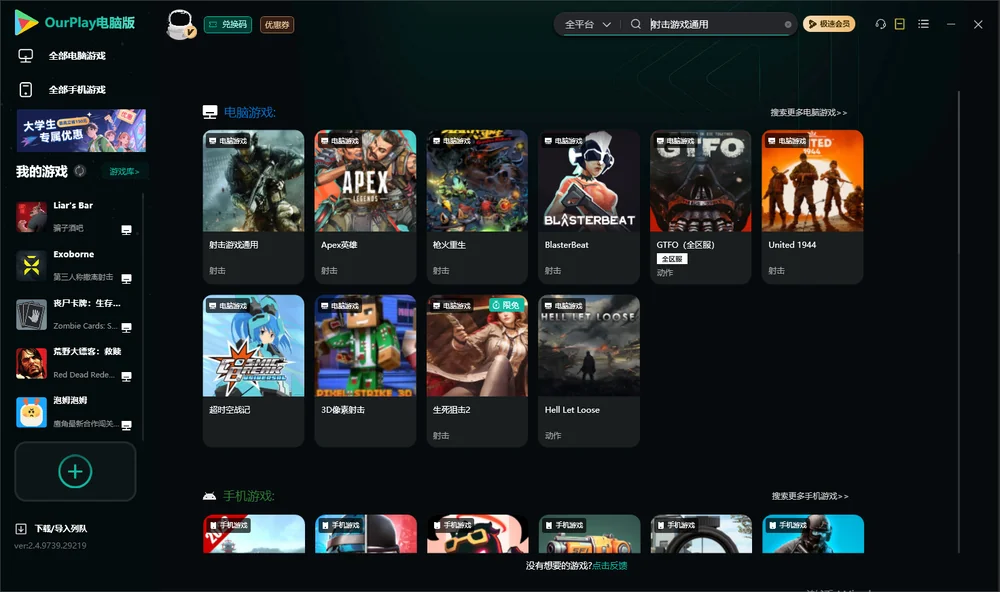This screenshot has height=592, width=1000.
Task: Expand the 全平台 platform dropdown
Action: [x=587, y=24]
